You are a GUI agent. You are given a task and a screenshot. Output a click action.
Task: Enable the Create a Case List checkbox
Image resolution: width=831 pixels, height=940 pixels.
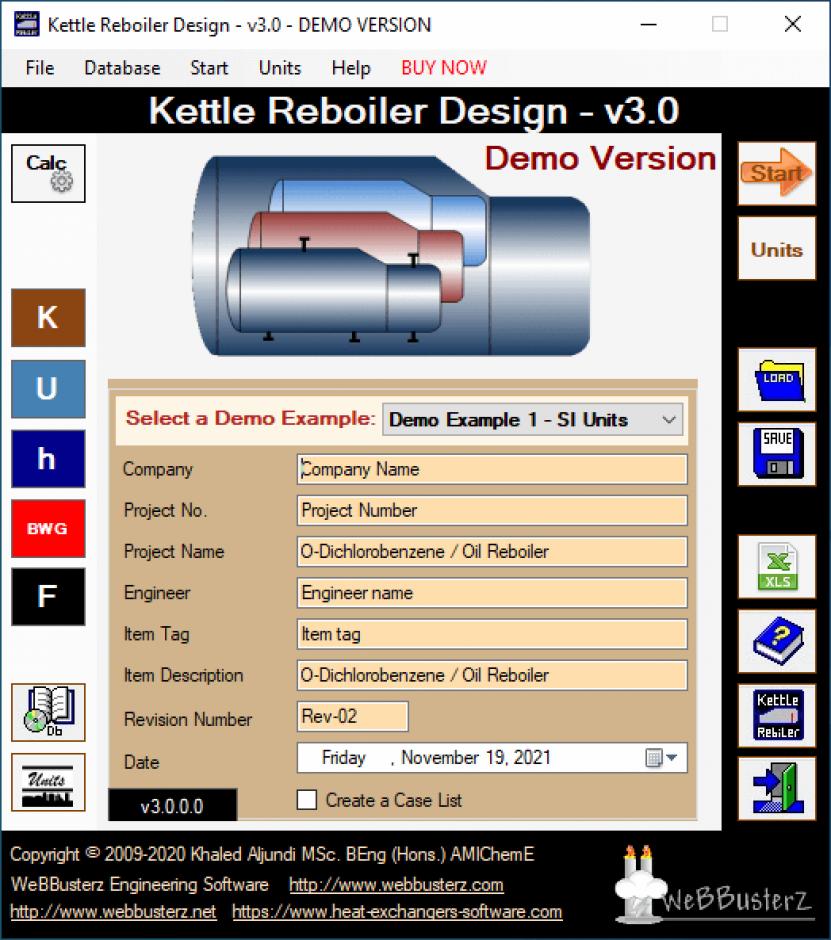click(x=307, y=800)
